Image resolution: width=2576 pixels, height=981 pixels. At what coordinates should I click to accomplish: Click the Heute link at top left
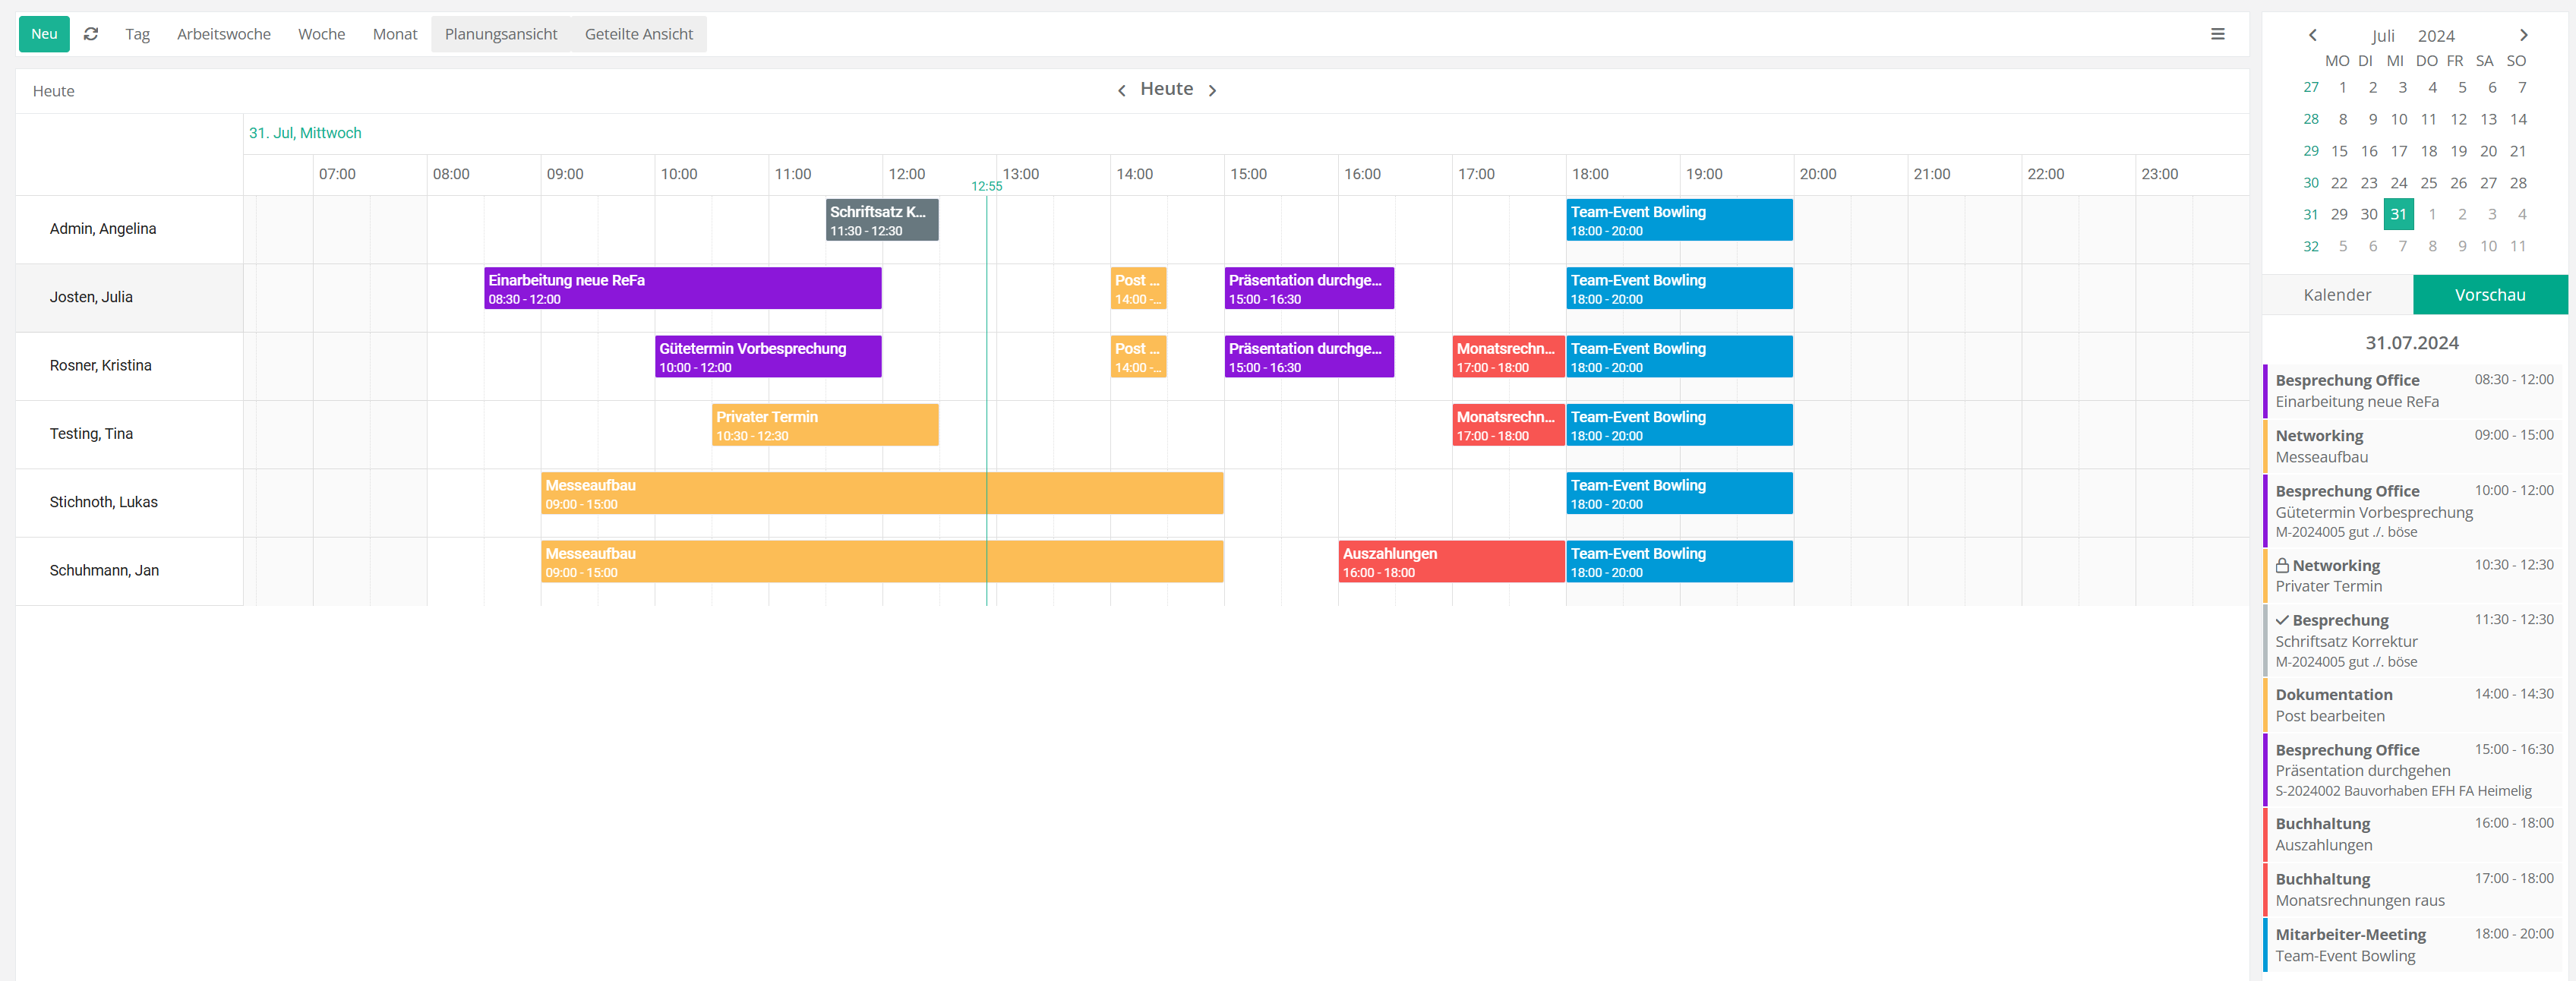pos(53,91)
